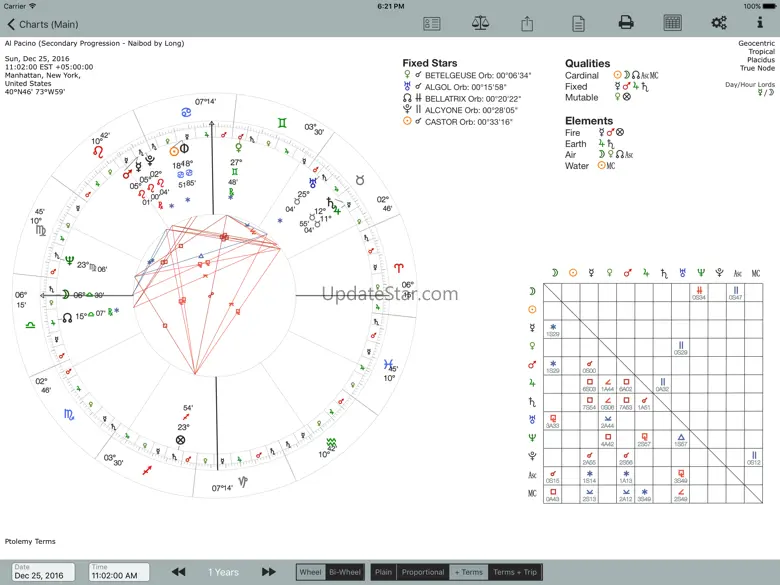Select CASTOR fixed star entry
Image resolution: width=780 pixels, height=585 pixels.
click(x=458, y=122)
